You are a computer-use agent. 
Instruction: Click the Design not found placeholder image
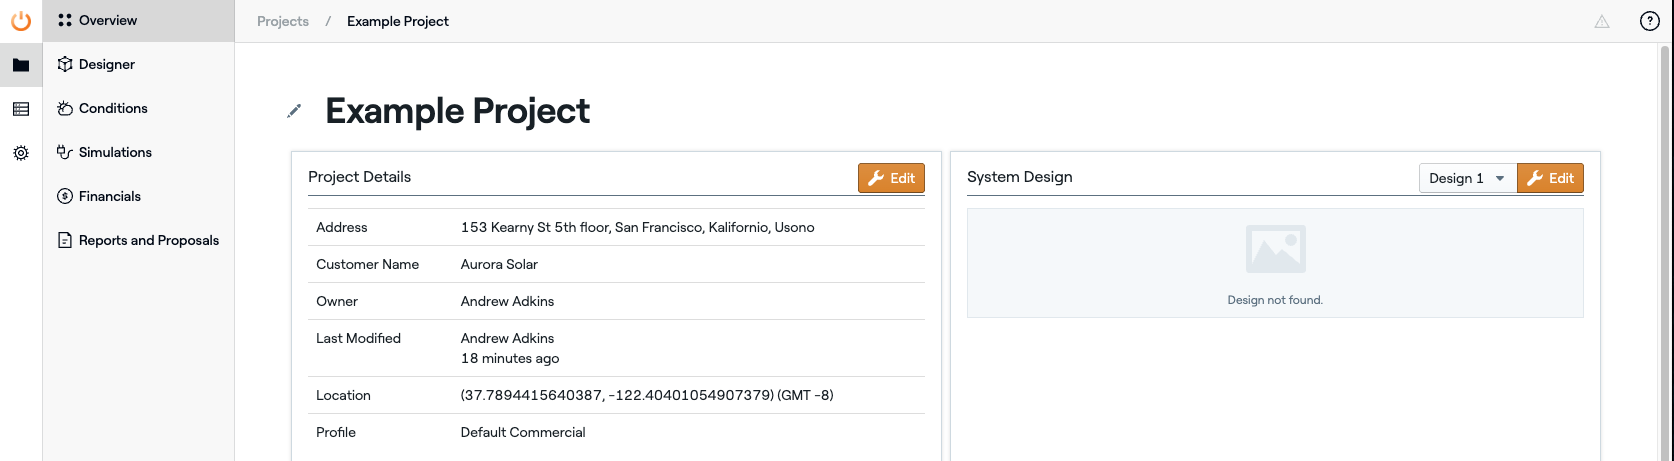click(x=1275, y=249)
